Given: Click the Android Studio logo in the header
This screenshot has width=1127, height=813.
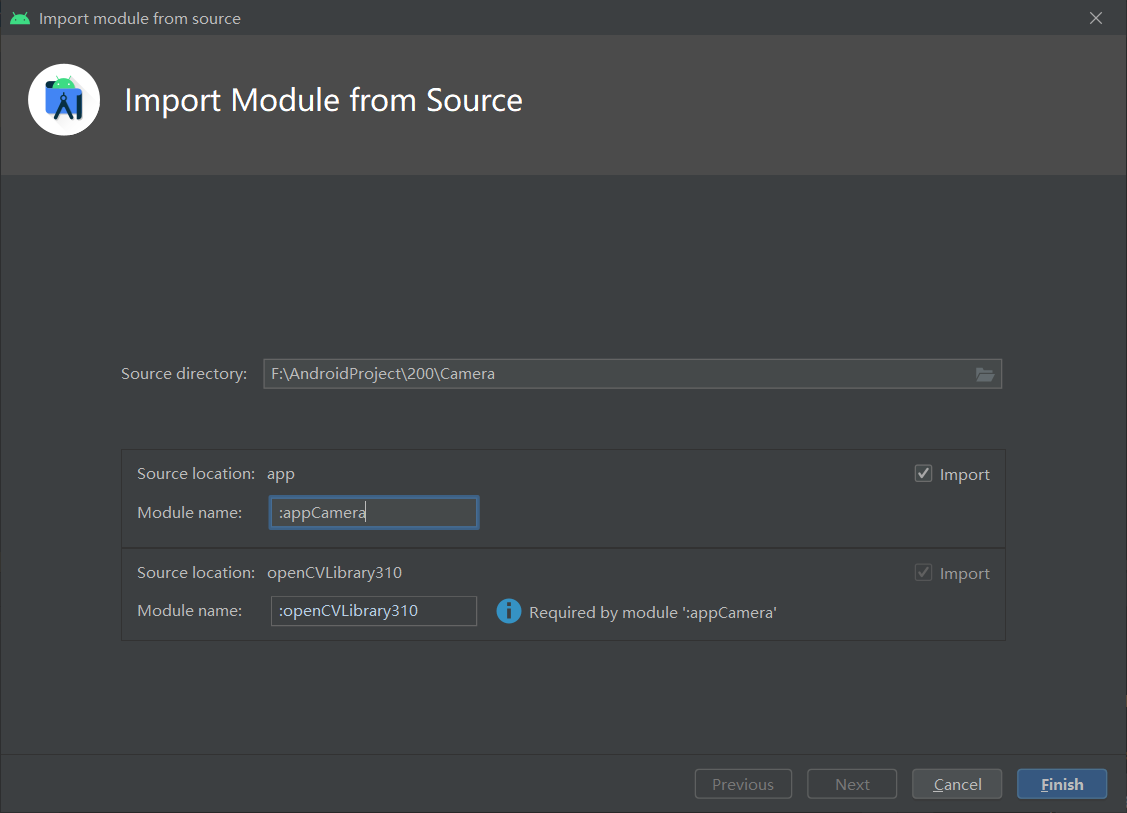Looking at the screenshot, I should pos(64,100).
